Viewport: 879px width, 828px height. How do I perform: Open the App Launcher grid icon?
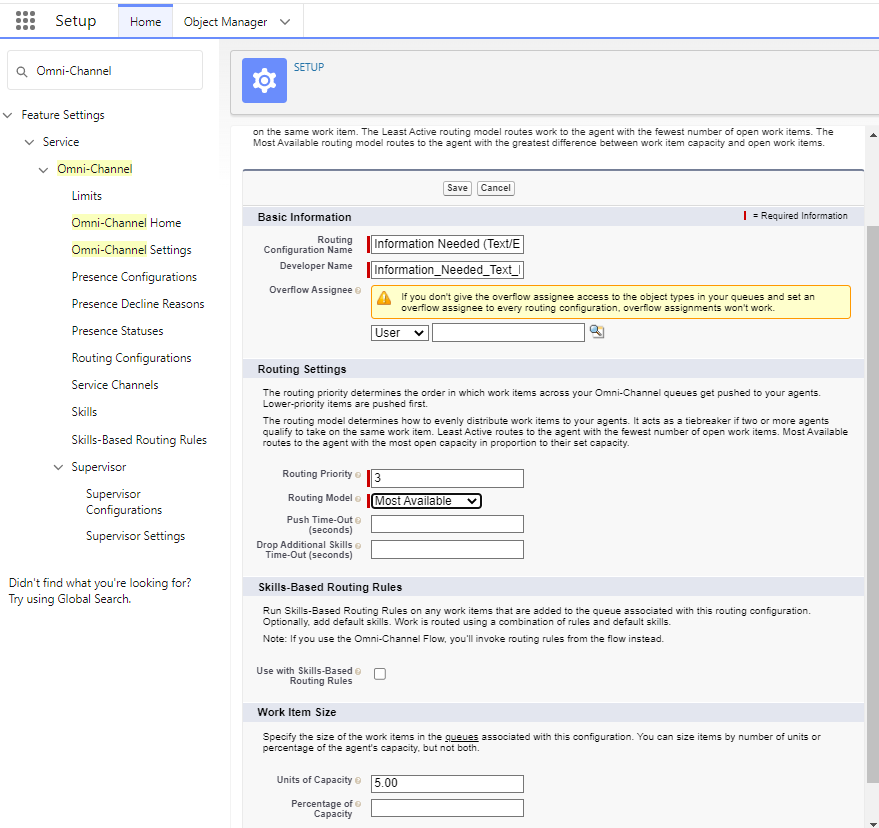click(x=25, y=21)
